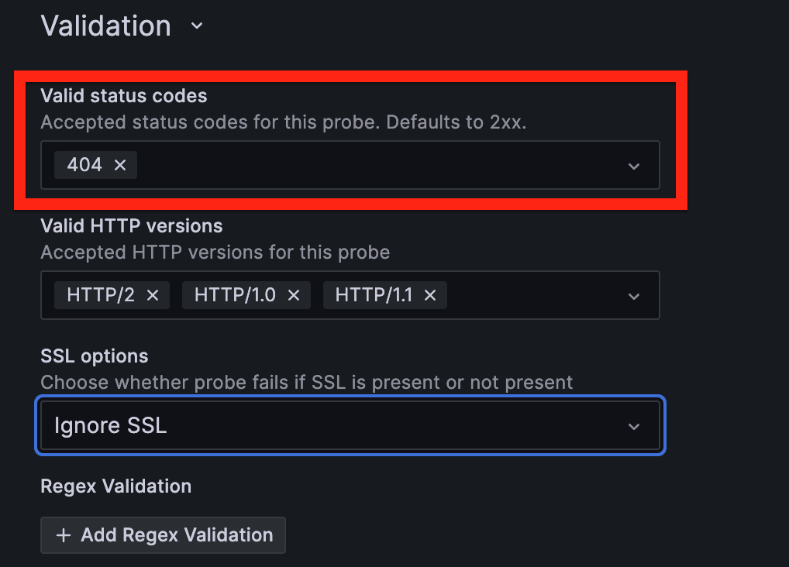Image resolution: width=789 pixels, height=567 pixels.
Task: Click the HTTP/2 tag label
Action: [101, 295]
